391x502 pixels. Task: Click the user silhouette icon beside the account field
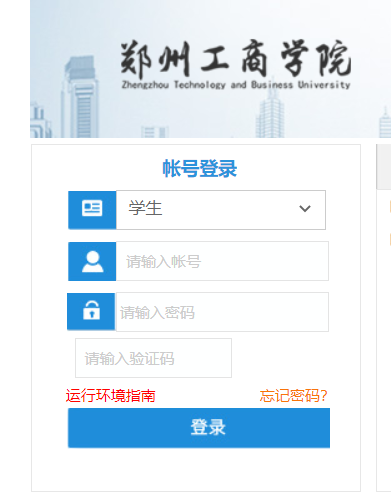point(92,262)
